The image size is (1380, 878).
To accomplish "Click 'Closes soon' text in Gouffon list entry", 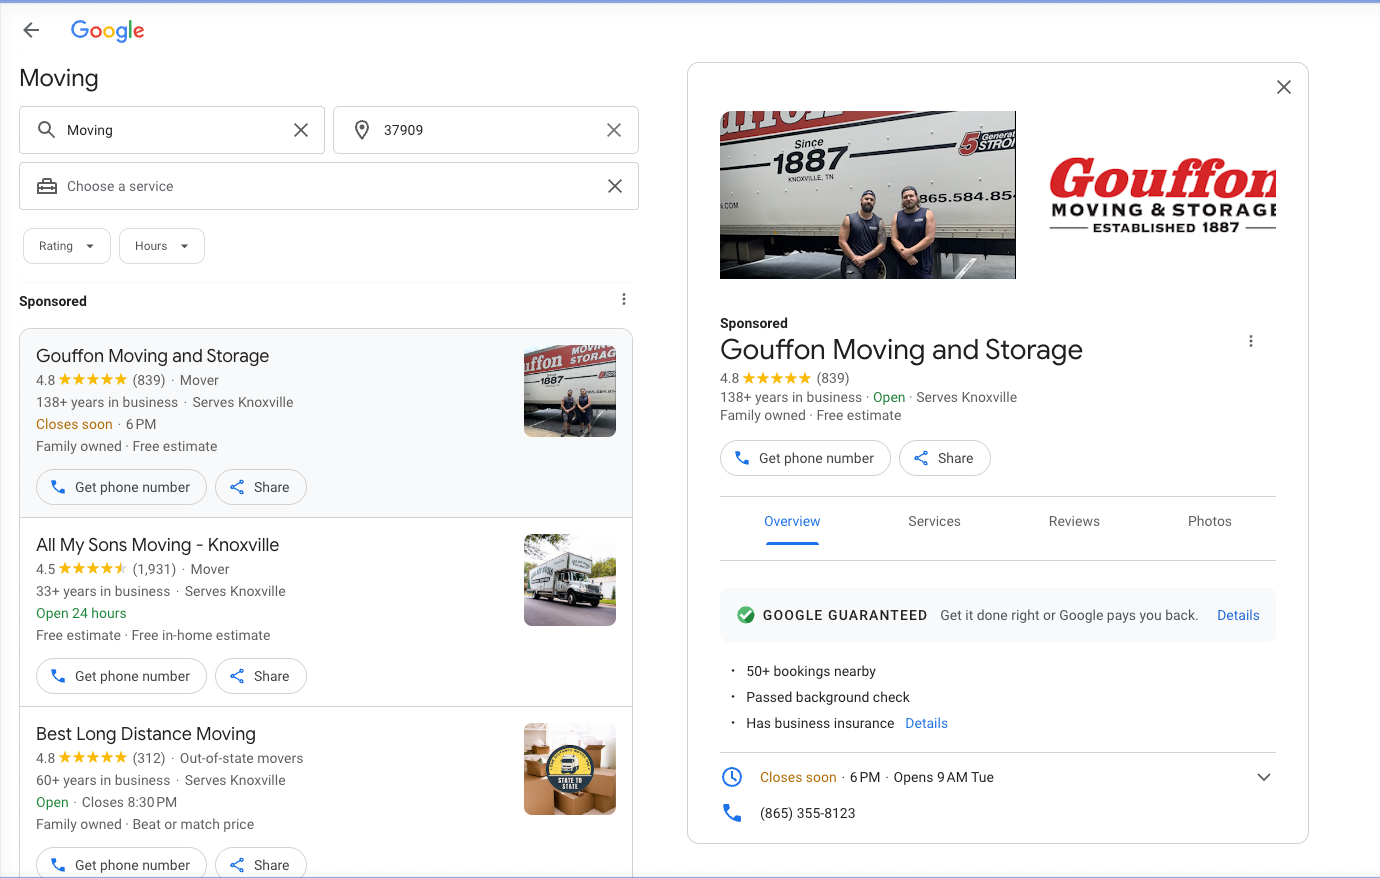I will tap(74, 424).
